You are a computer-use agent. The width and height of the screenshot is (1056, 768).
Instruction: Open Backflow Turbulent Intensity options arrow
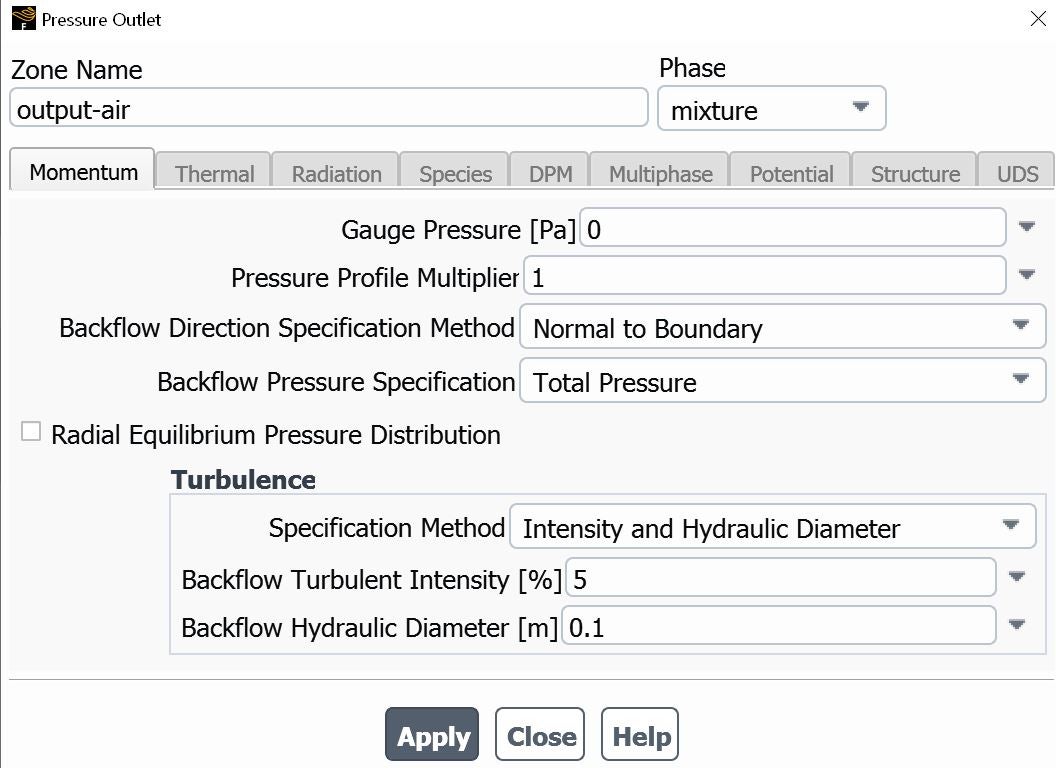[1017, 576]
